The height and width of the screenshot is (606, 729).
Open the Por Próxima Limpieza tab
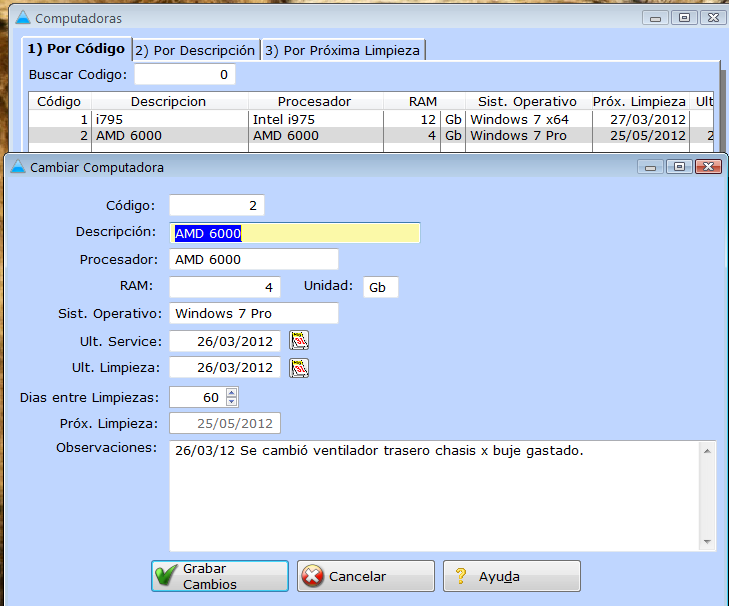(343, 50)
